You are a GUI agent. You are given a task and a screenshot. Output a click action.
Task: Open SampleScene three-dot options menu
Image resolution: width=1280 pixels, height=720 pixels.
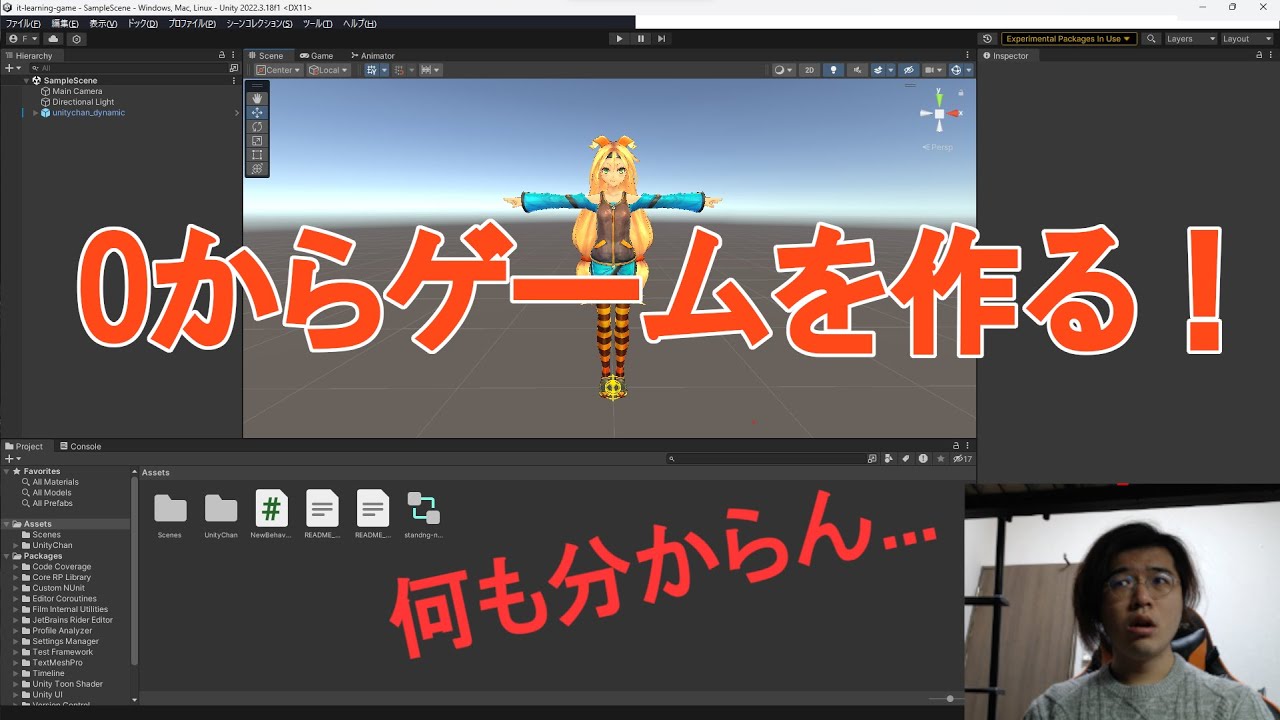234,80
